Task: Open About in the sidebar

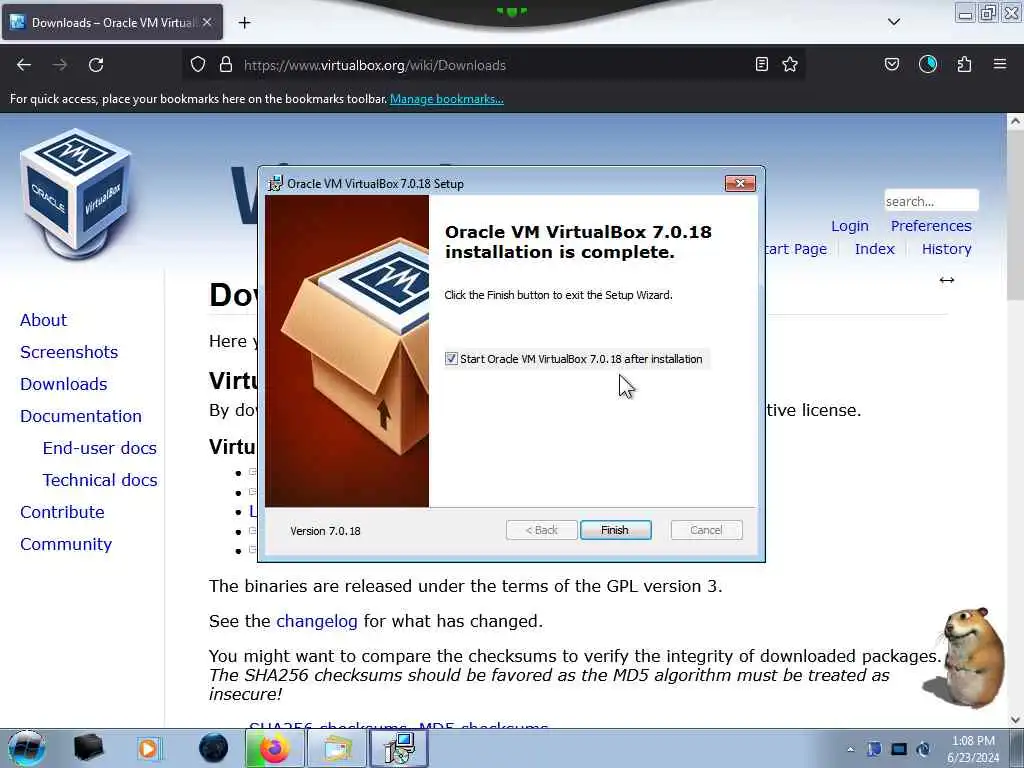Action: coord(43,320)
